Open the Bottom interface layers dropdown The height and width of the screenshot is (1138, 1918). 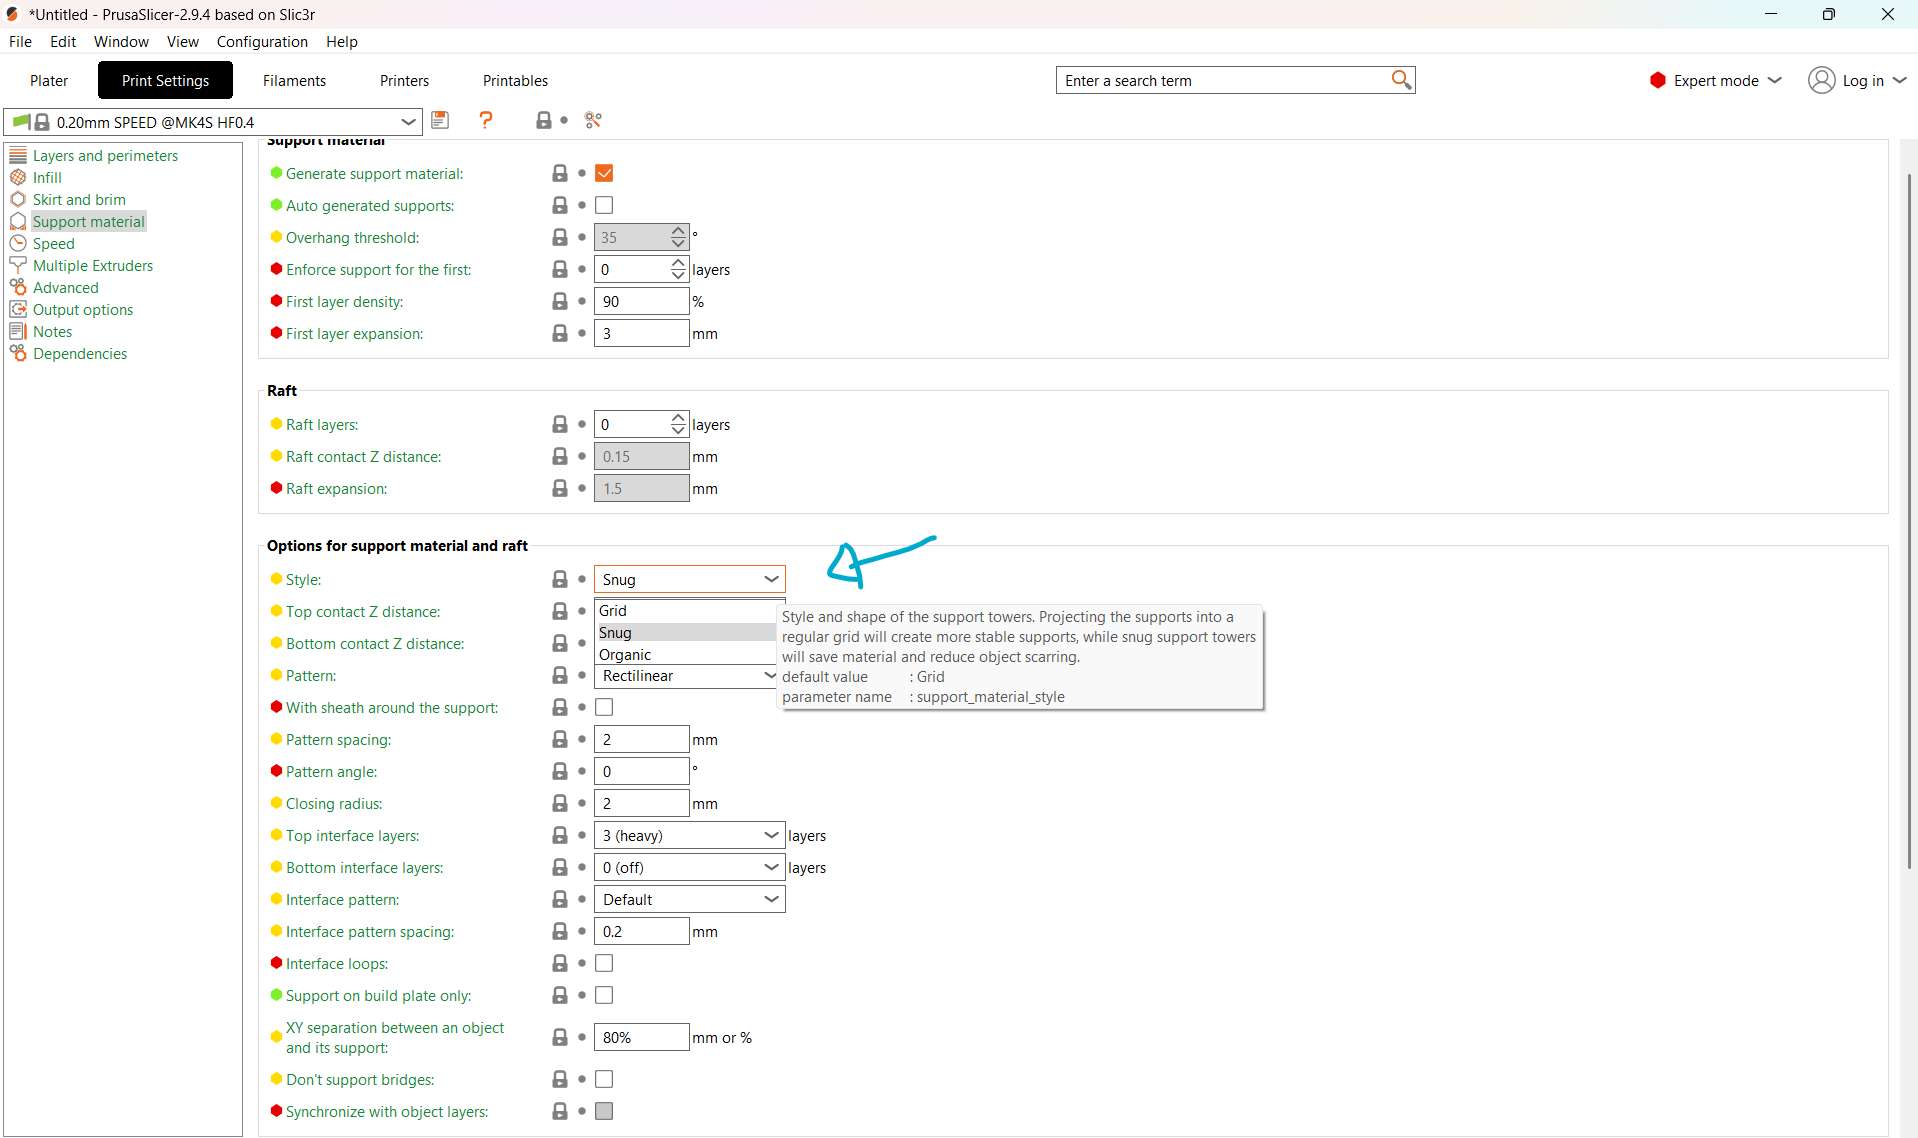tap(689, 867)
